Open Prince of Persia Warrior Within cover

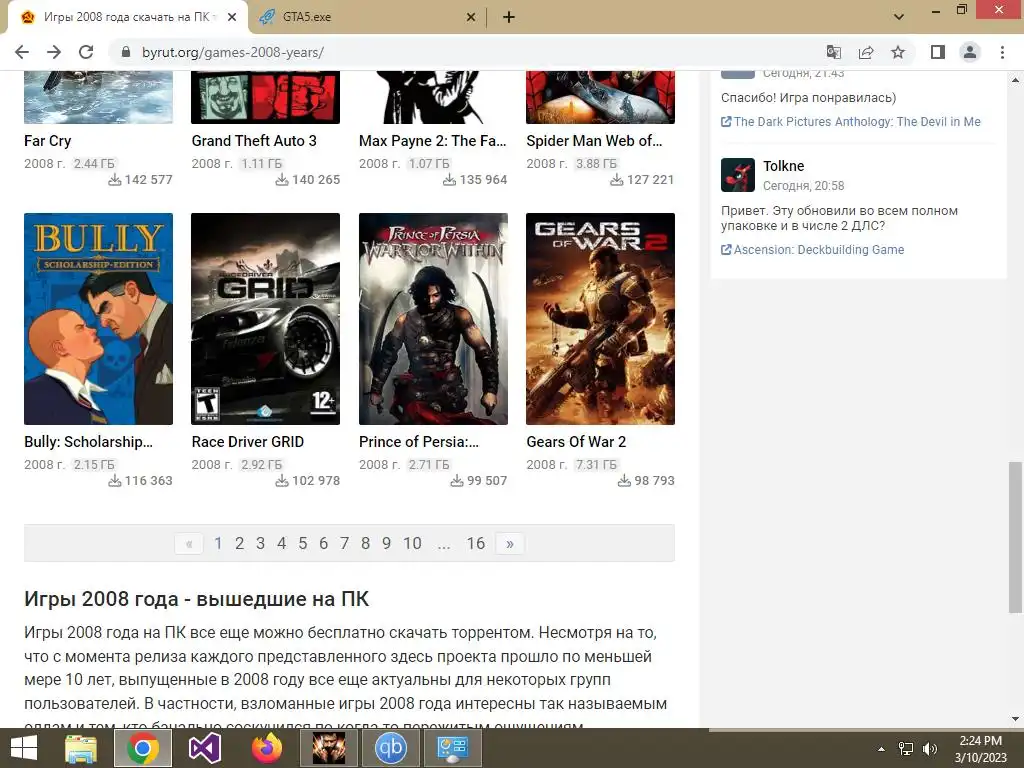pos(433,319)
